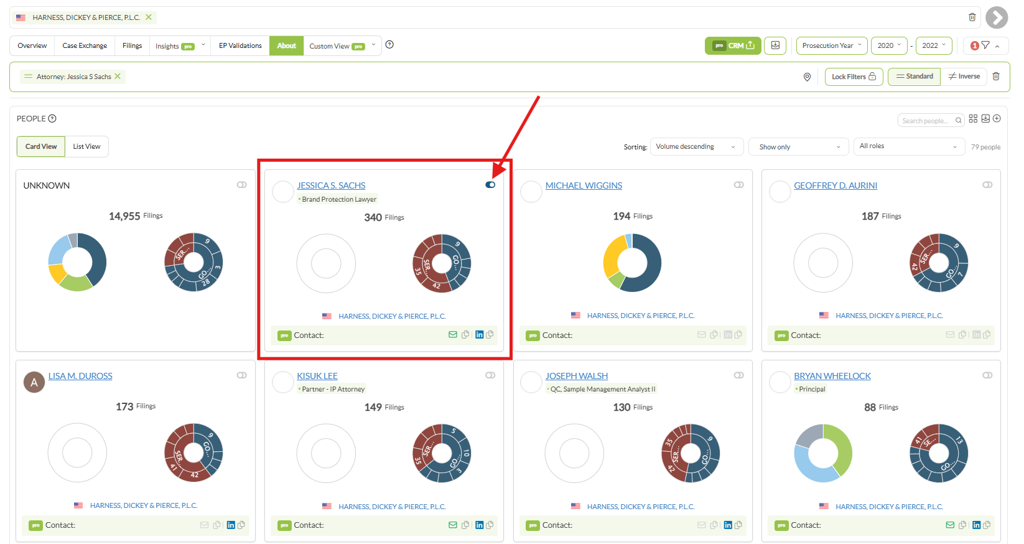
Task: Open LinkedIn icon on Bryan Wheelock card
Action: click(976, 525)
